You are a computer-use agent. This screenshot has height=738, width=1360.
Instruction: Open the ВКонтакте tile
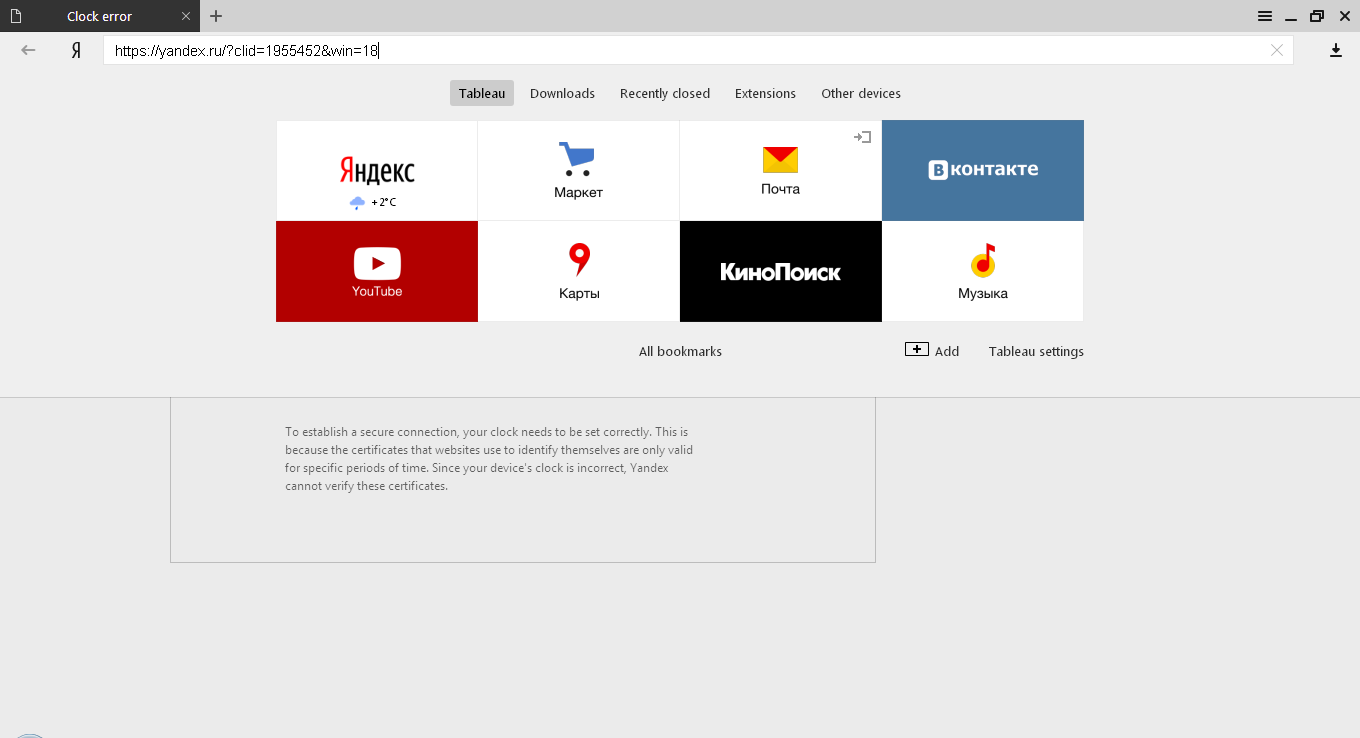pyautogui.click(x=982, y=170)
